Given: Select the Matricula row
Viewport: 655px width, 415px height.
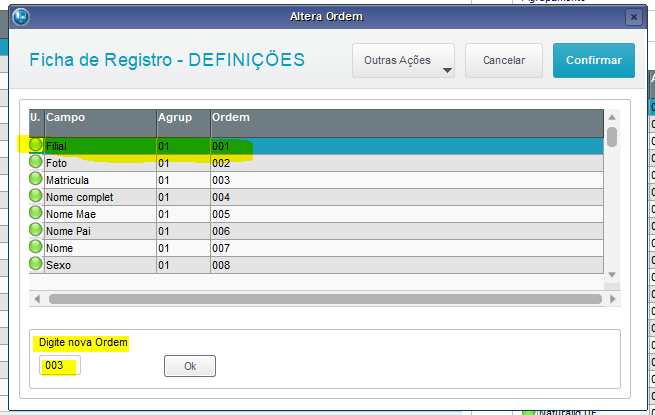Looking at the screenshot, I should [316, 180].
